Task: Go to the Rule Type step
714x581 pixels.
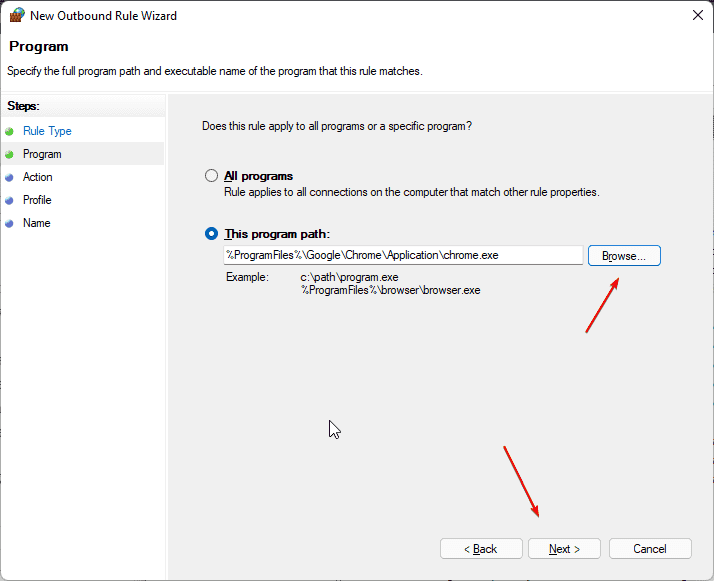Action: coord(47,131)
